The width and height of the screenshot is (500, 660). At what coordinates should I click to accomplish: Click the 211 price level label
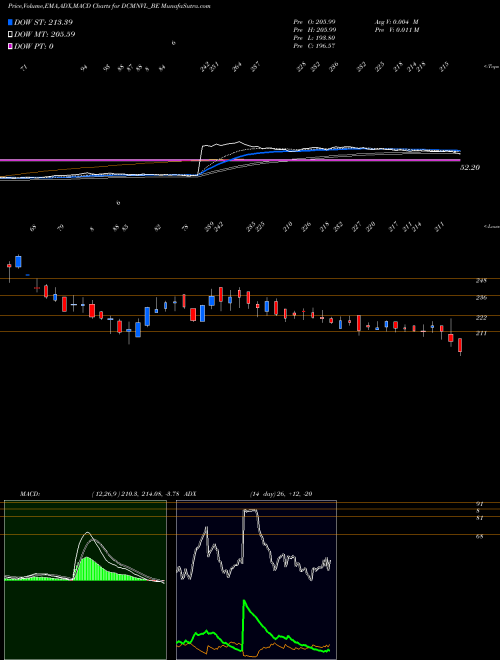(x=481, y=334)
